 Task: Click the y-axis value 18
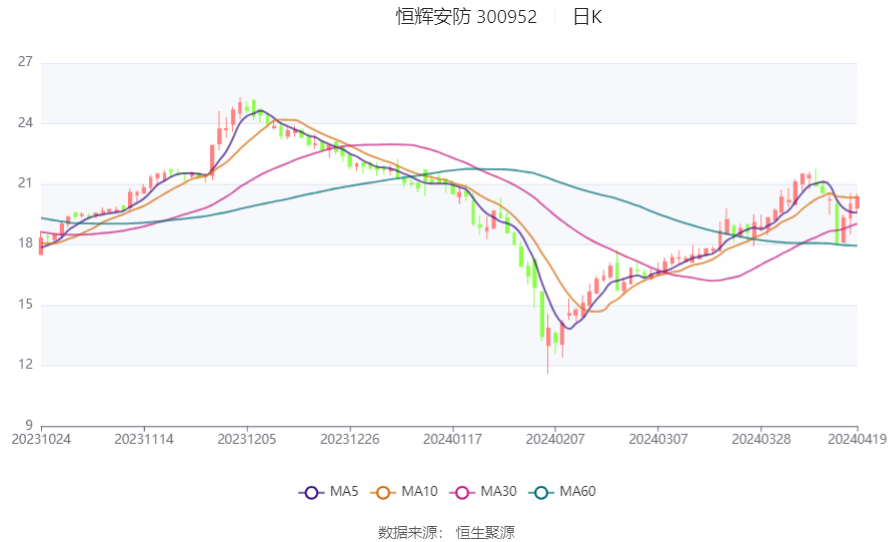(25, 243)
